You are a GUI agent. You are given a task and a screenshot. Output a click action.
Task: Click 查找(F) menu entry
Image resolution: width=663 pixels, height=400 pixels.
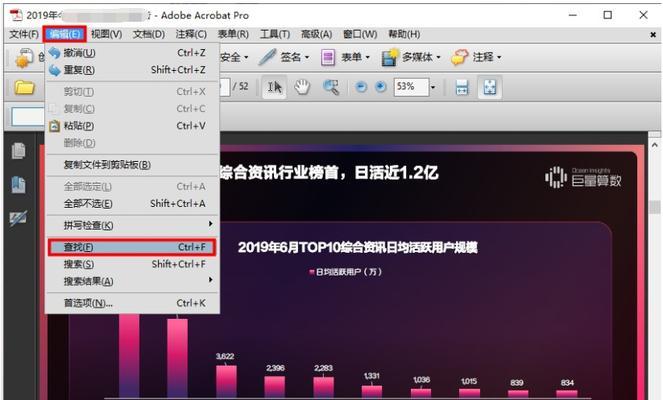(x=132, y=247)
